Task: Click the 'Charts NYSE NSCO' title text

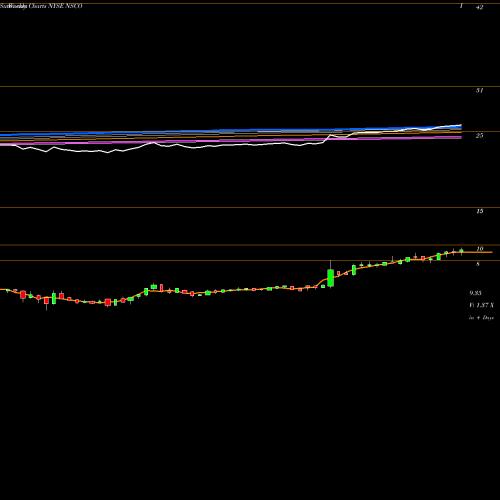Action: pyautogui.click(x=55, y=6)
